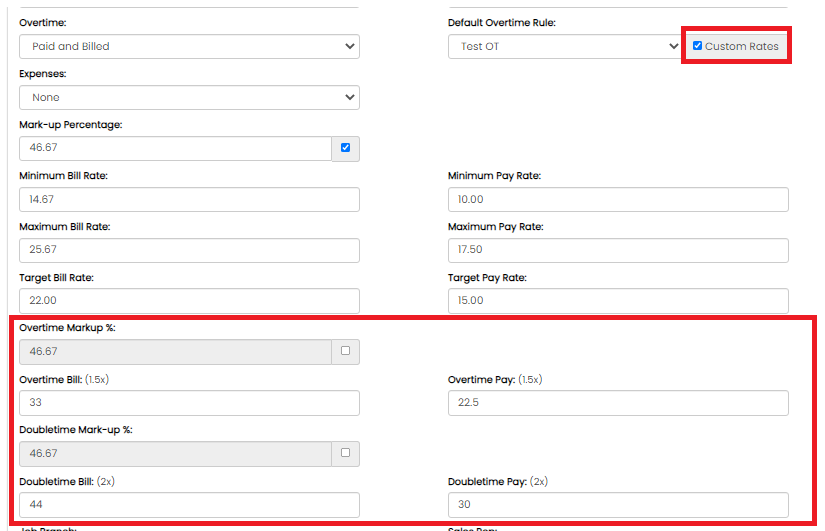Select the Maximum Bill Rate input
The height and width of the screenshot is (531, 825).
pyautogui.click(x=189, y=250)
